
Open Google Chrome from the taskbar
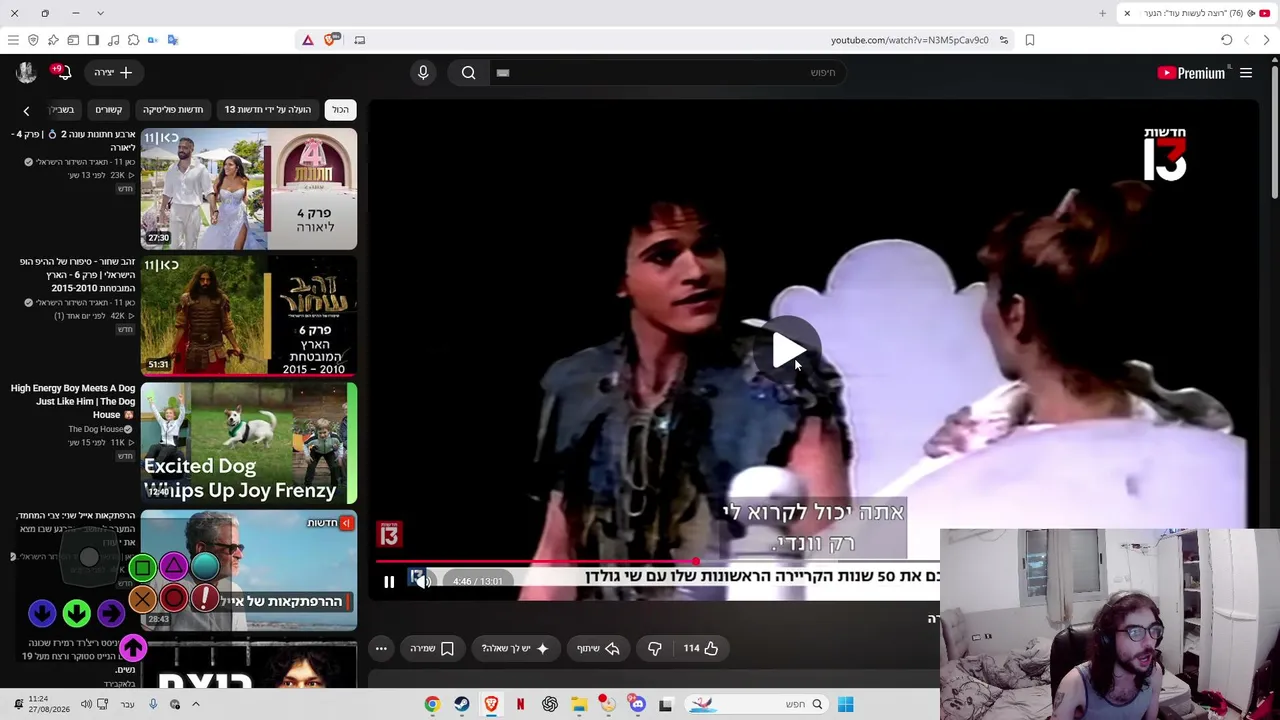click(432, 704)
